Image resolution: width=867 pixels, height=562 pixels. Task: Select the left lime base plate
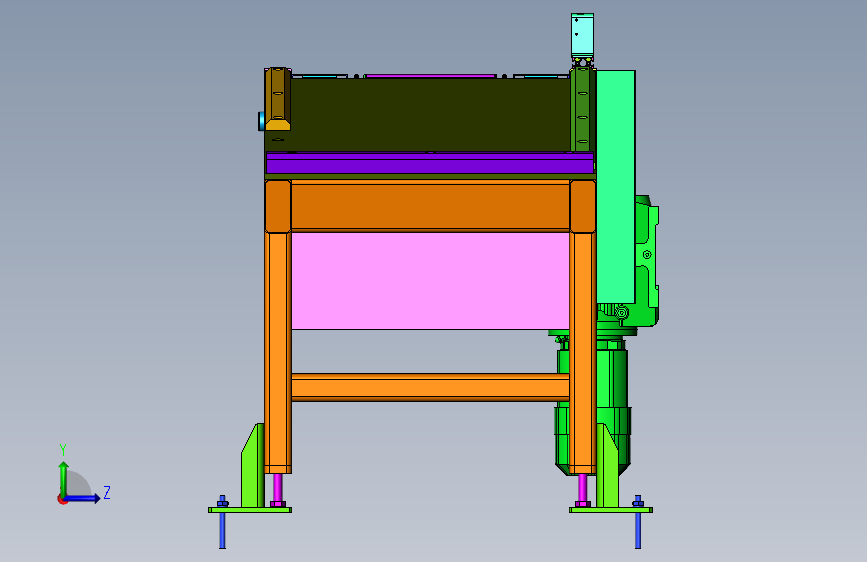pyautogui.click(x=250, y=510)
